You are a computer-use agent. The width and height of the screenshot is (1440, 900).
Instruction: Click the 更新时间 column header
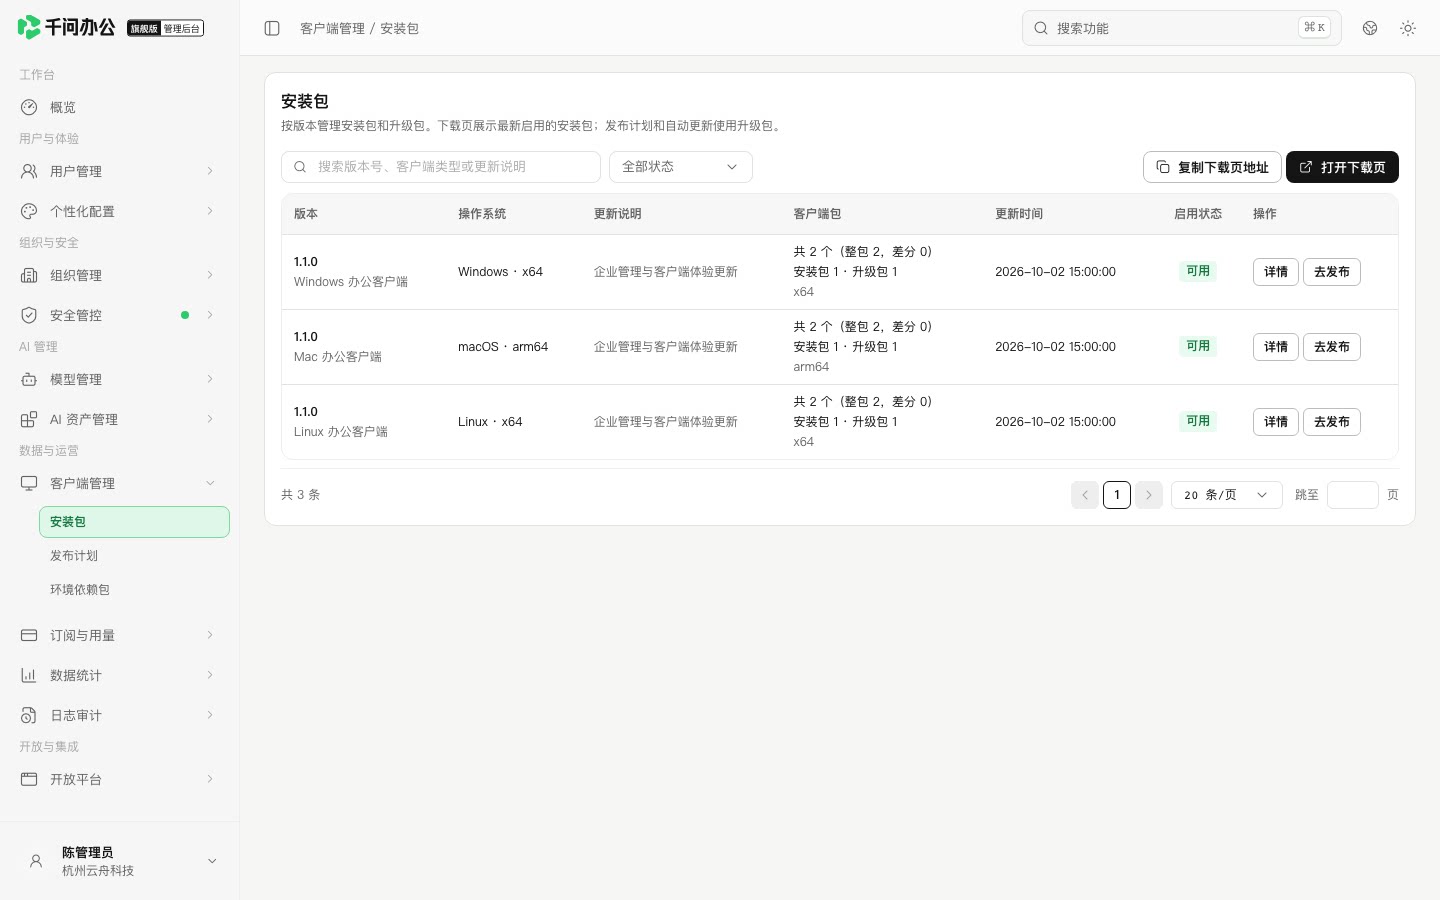tap(1019, 214)
